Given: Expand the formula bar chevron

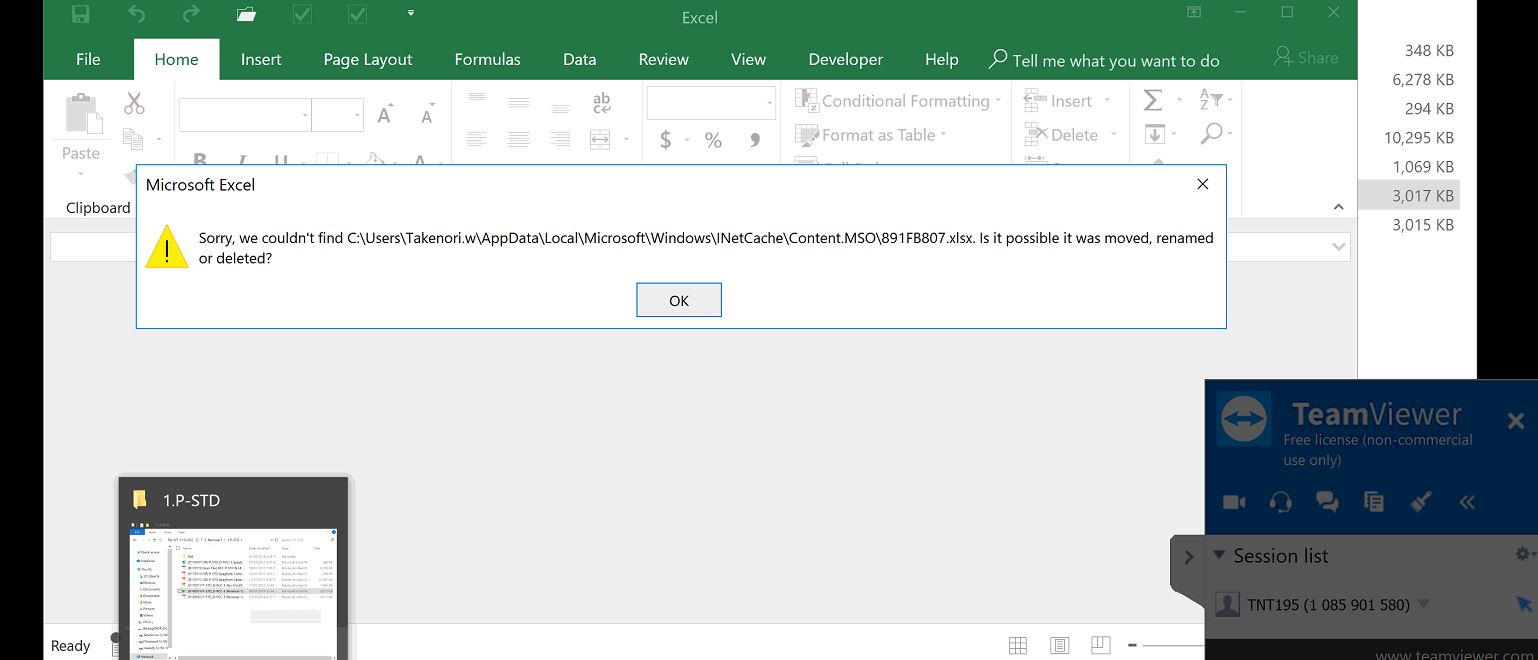Looking at the screenshot, I should tap(1339, 246).
